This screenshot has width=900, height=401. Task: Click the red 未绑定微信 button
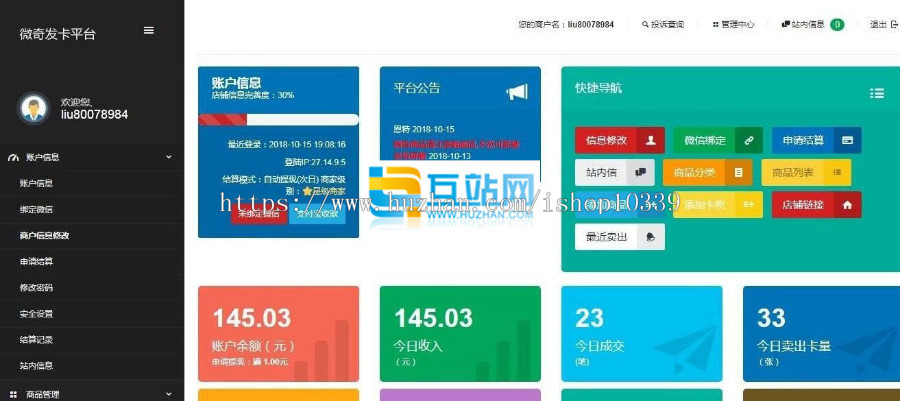pyautogui.click(x=259, y=213)
